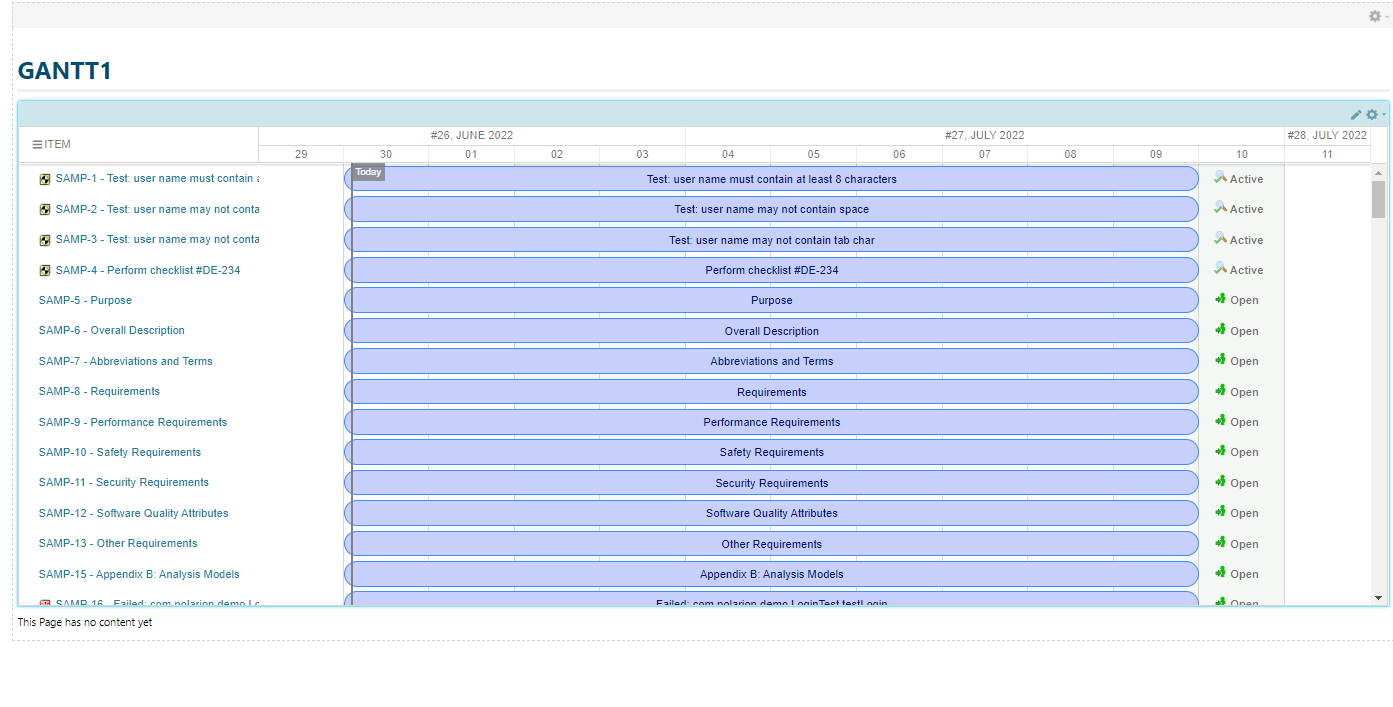The image size is (1393, 707).
Task: Select the Software Quality Attributes Gantt bar
Action: (x=771, y=513)
